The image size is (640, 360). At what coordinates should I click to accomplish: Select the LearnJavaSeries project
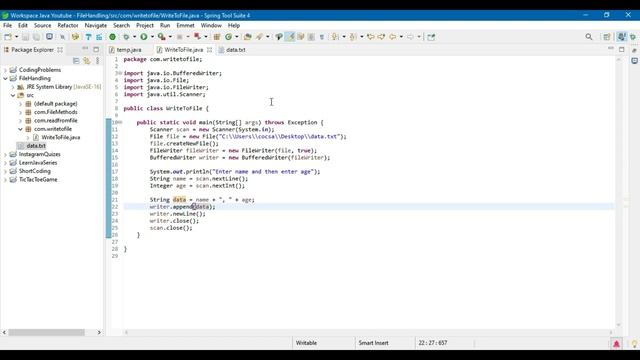click(x=38, y=163)
